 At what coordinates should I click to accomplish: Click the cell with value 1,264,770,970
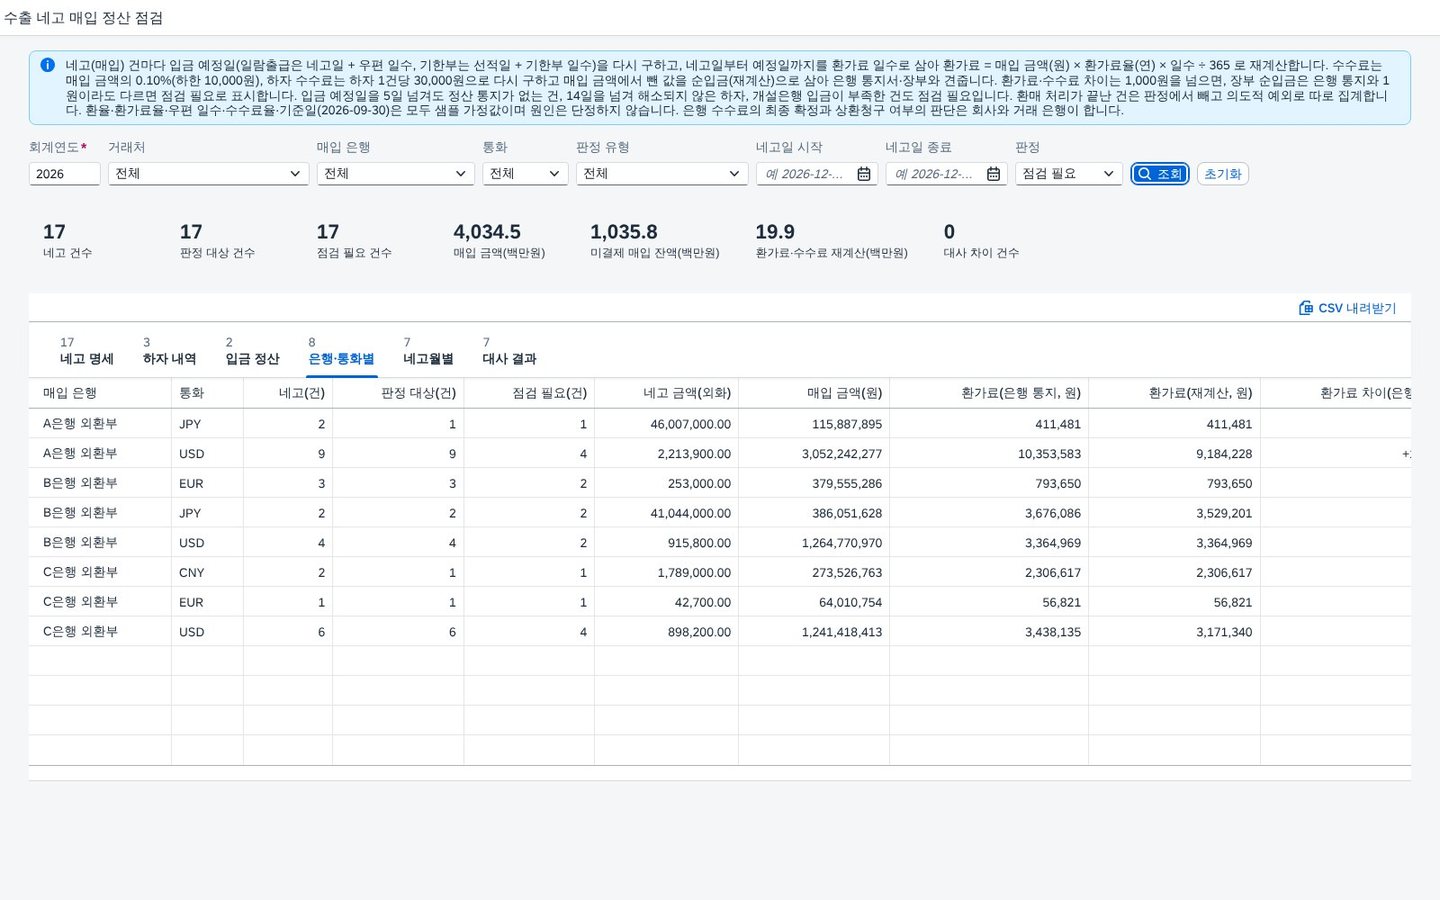pyautogui.click(x=814, y=542)
